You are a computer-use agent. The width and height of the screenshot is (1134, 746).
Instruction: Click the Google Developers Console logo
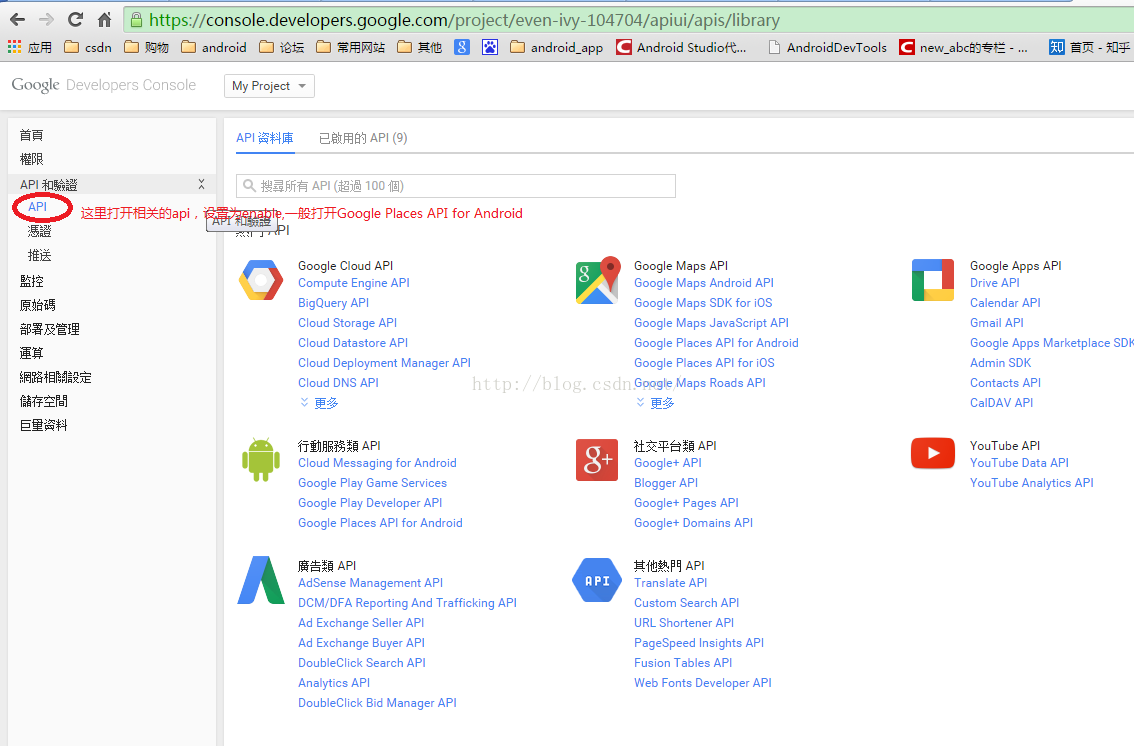[103, 85]
